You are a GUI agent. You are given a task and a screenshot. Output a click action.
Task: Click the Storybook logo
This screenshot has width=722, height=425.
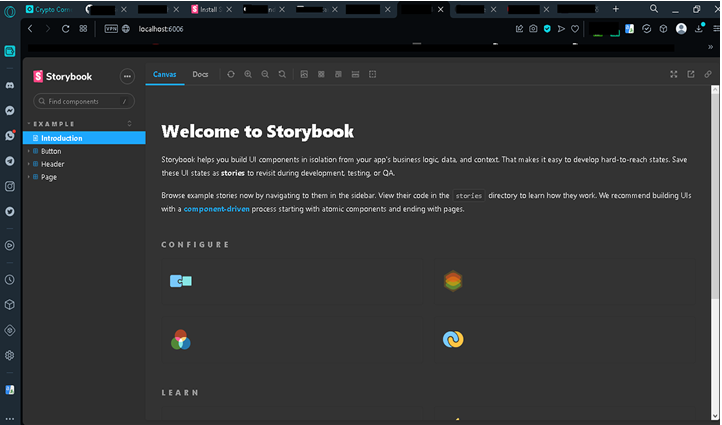click(x=63, y=76)
